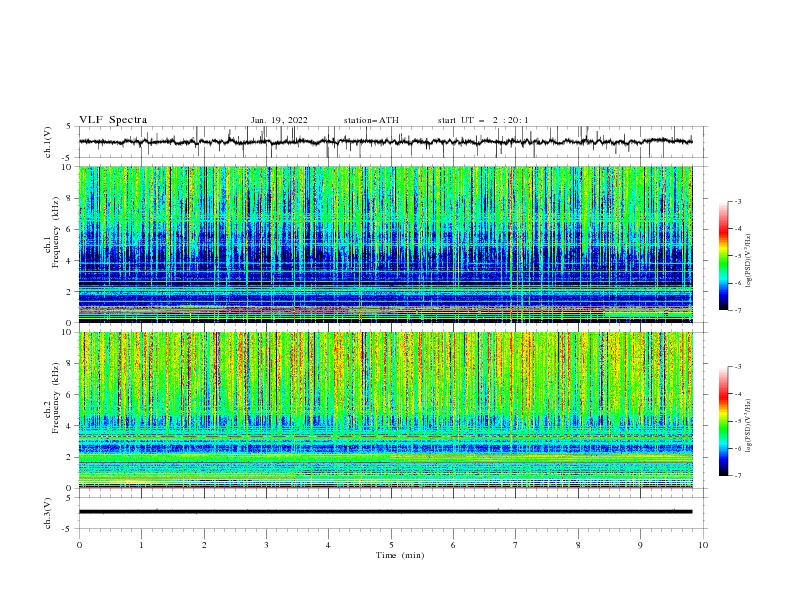Screen dimensions: 792x612
Task: Click the "2" tick on the time axis
Action: pos(204,545)
